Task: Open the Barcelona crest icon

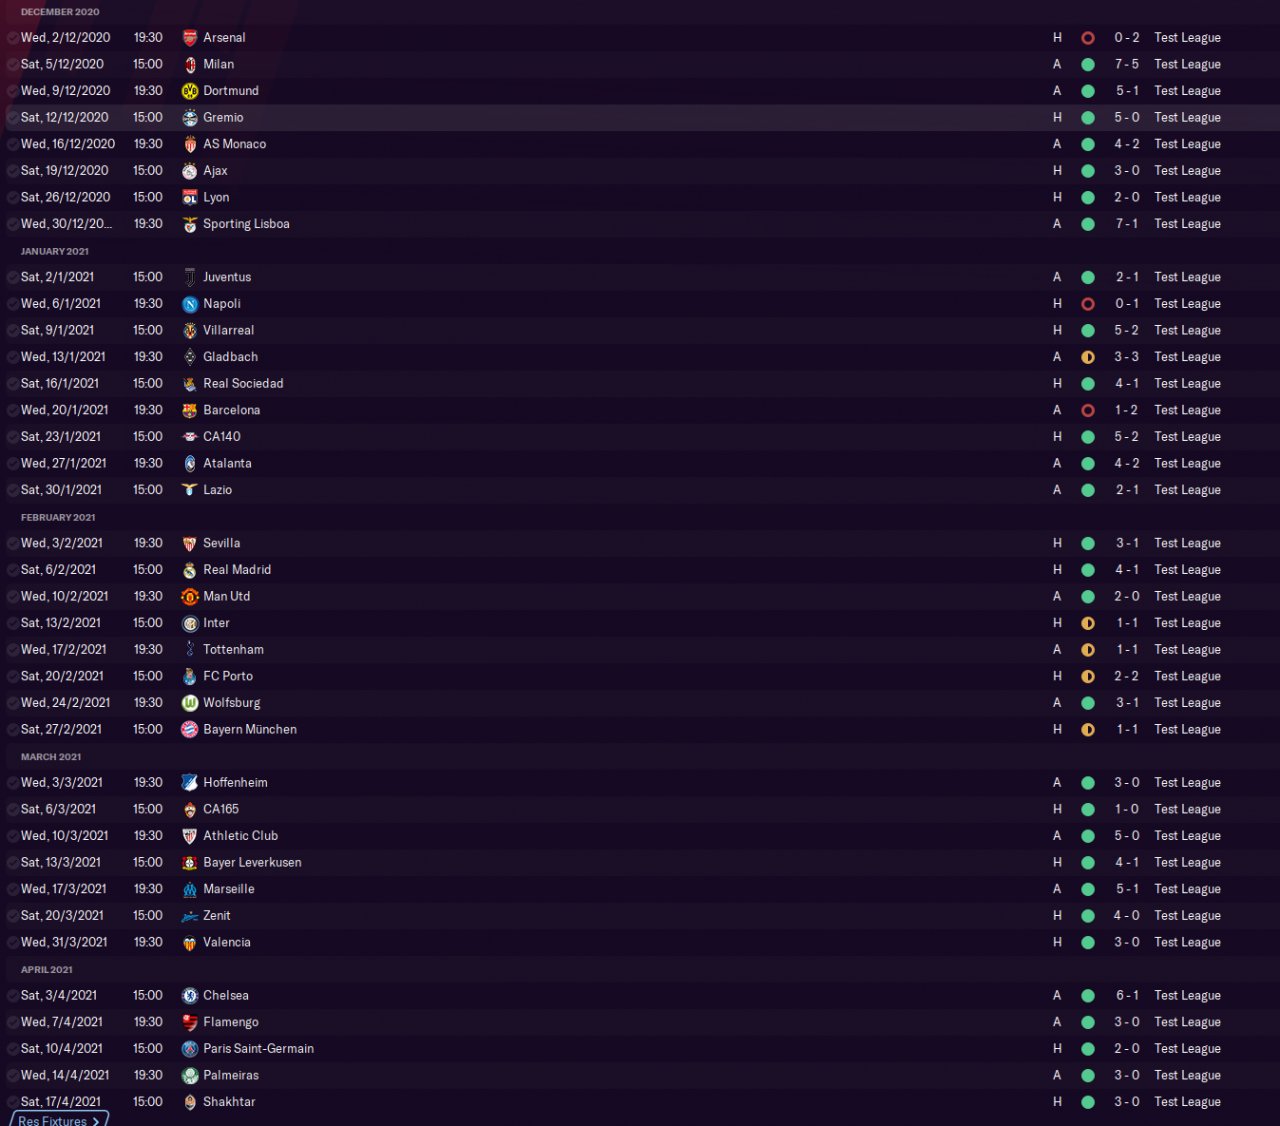Action: (190, 410)
